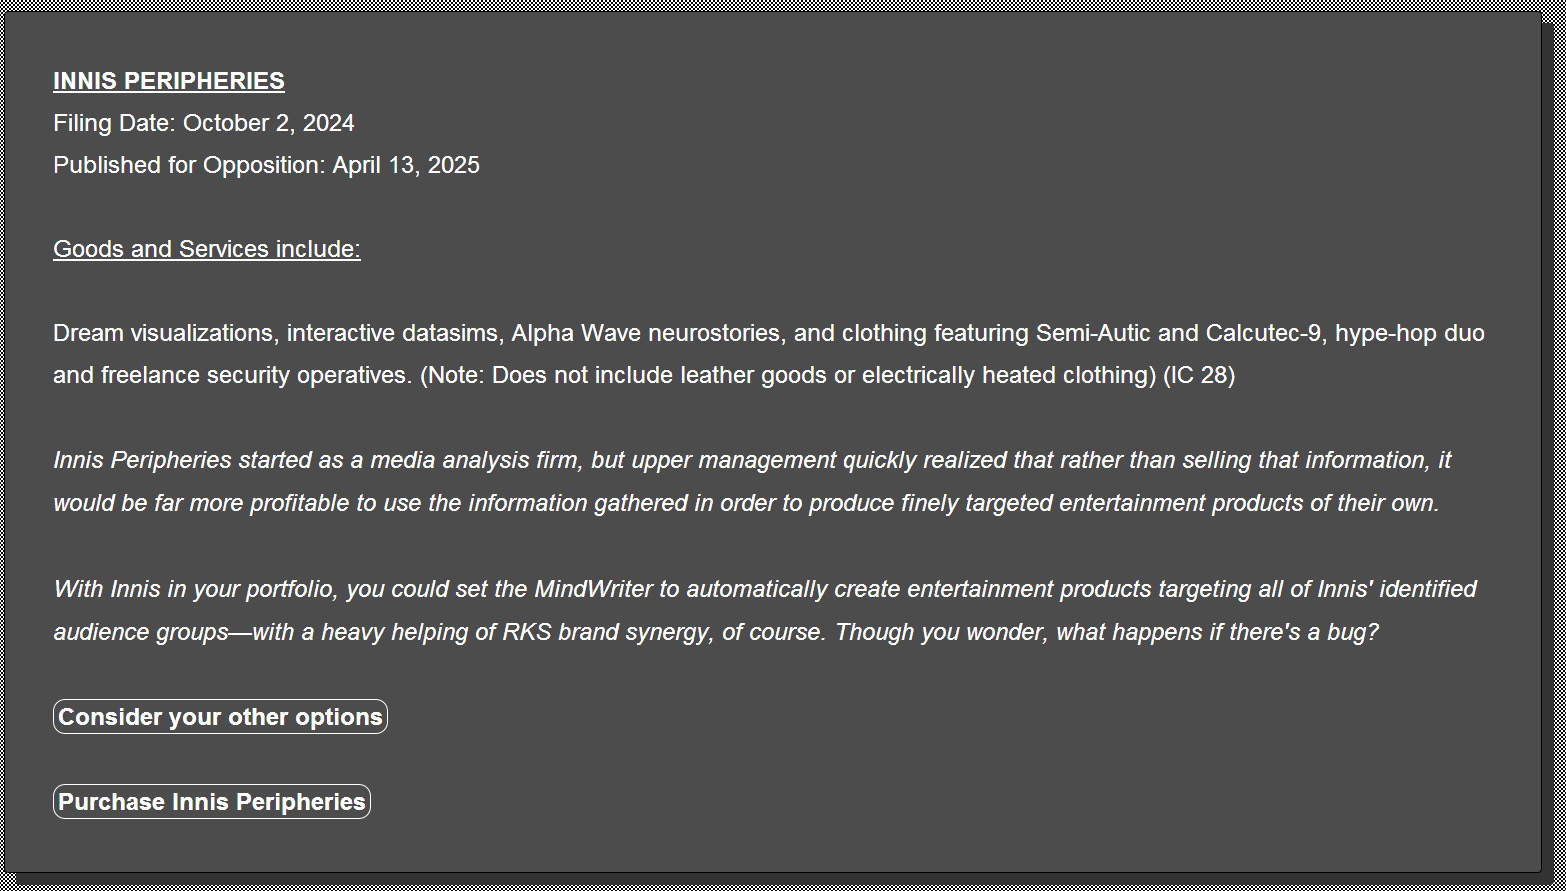The width and height of the screenshot is (1566, 891).
Task: Select Consider your other options
Action: 220,717
